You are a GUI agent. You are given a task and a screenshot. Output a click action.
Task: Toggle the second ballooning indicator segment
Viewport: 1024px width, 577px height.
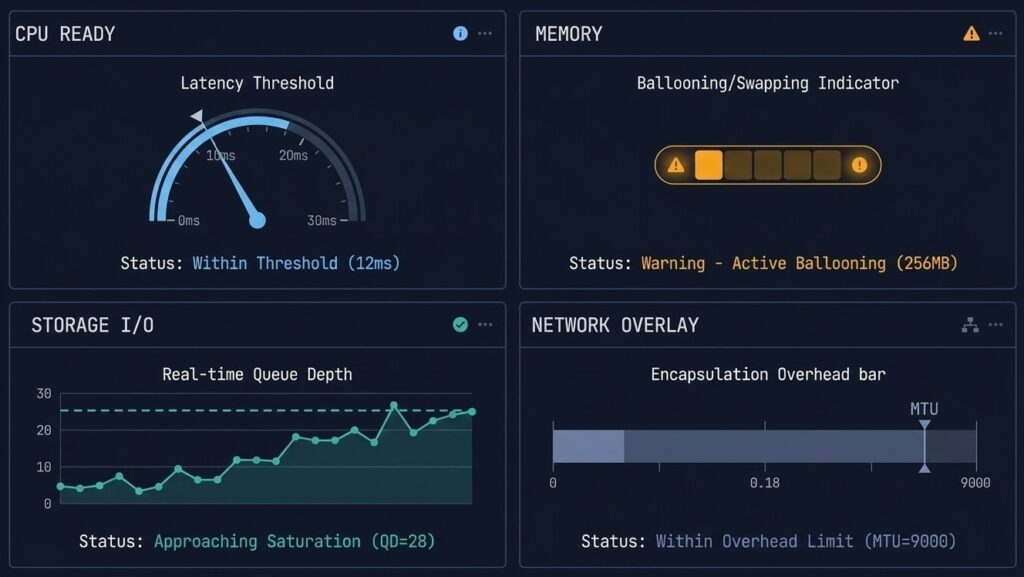[739, 164]
